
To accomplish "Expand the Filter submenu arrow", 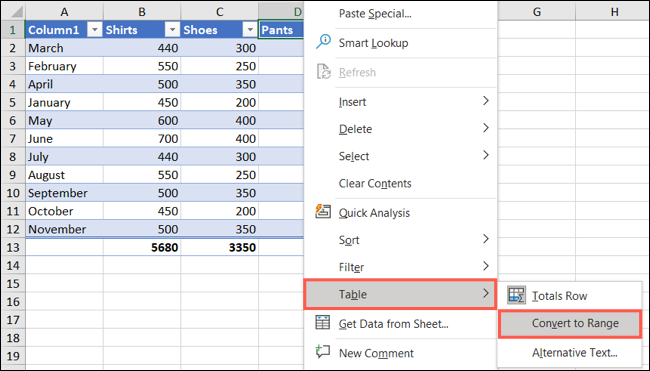I will 486,266.
